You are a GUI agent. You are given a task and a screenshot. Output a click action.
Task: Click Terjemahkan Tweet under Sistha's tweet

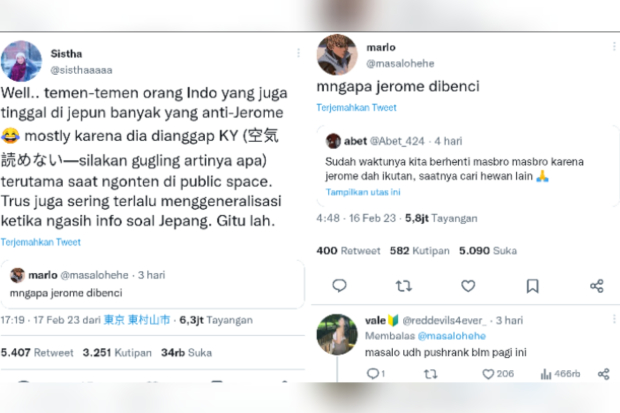41,242
